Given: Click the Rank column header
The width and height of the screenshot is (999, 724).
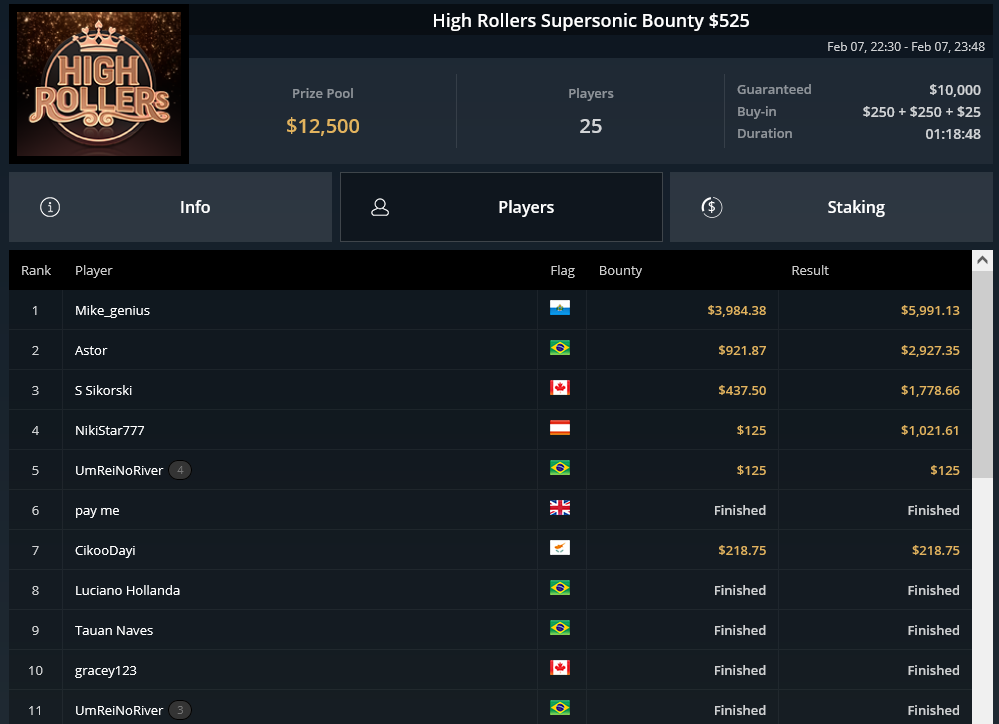Looking at the screenshot, I should 36,270.
